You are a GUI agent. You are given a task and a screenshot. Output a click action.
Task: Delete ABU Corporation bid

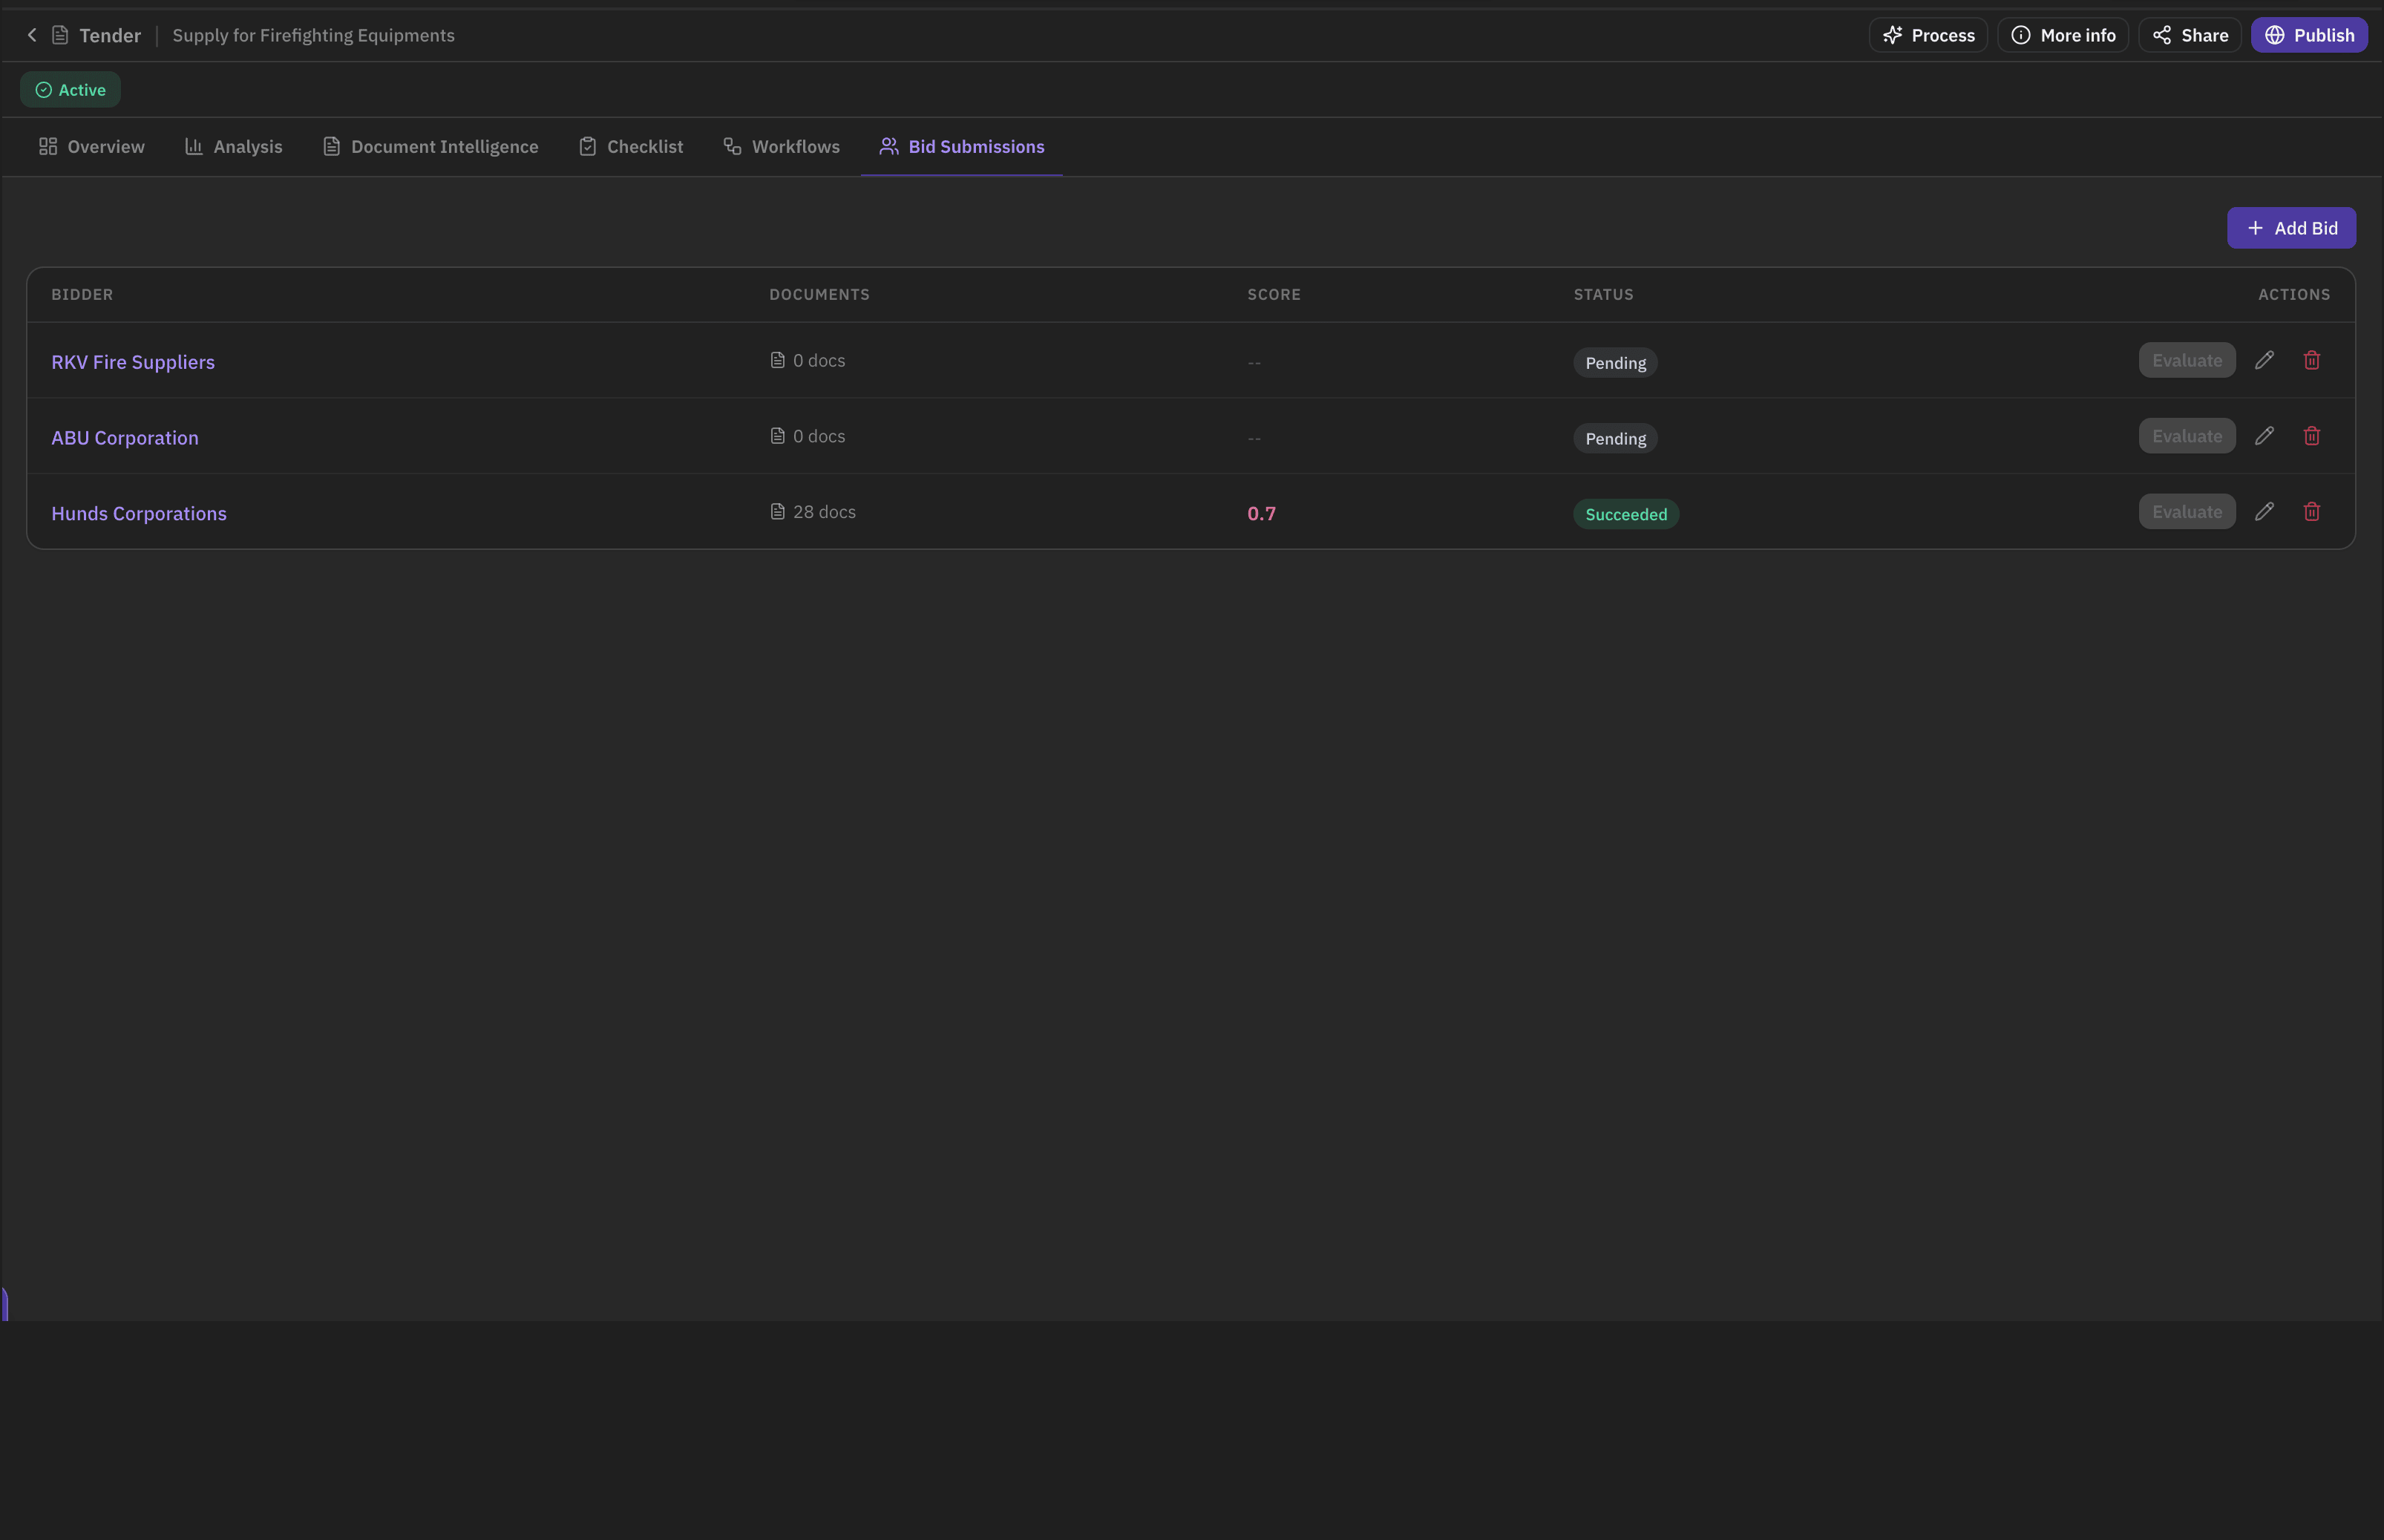[2312, 436]
